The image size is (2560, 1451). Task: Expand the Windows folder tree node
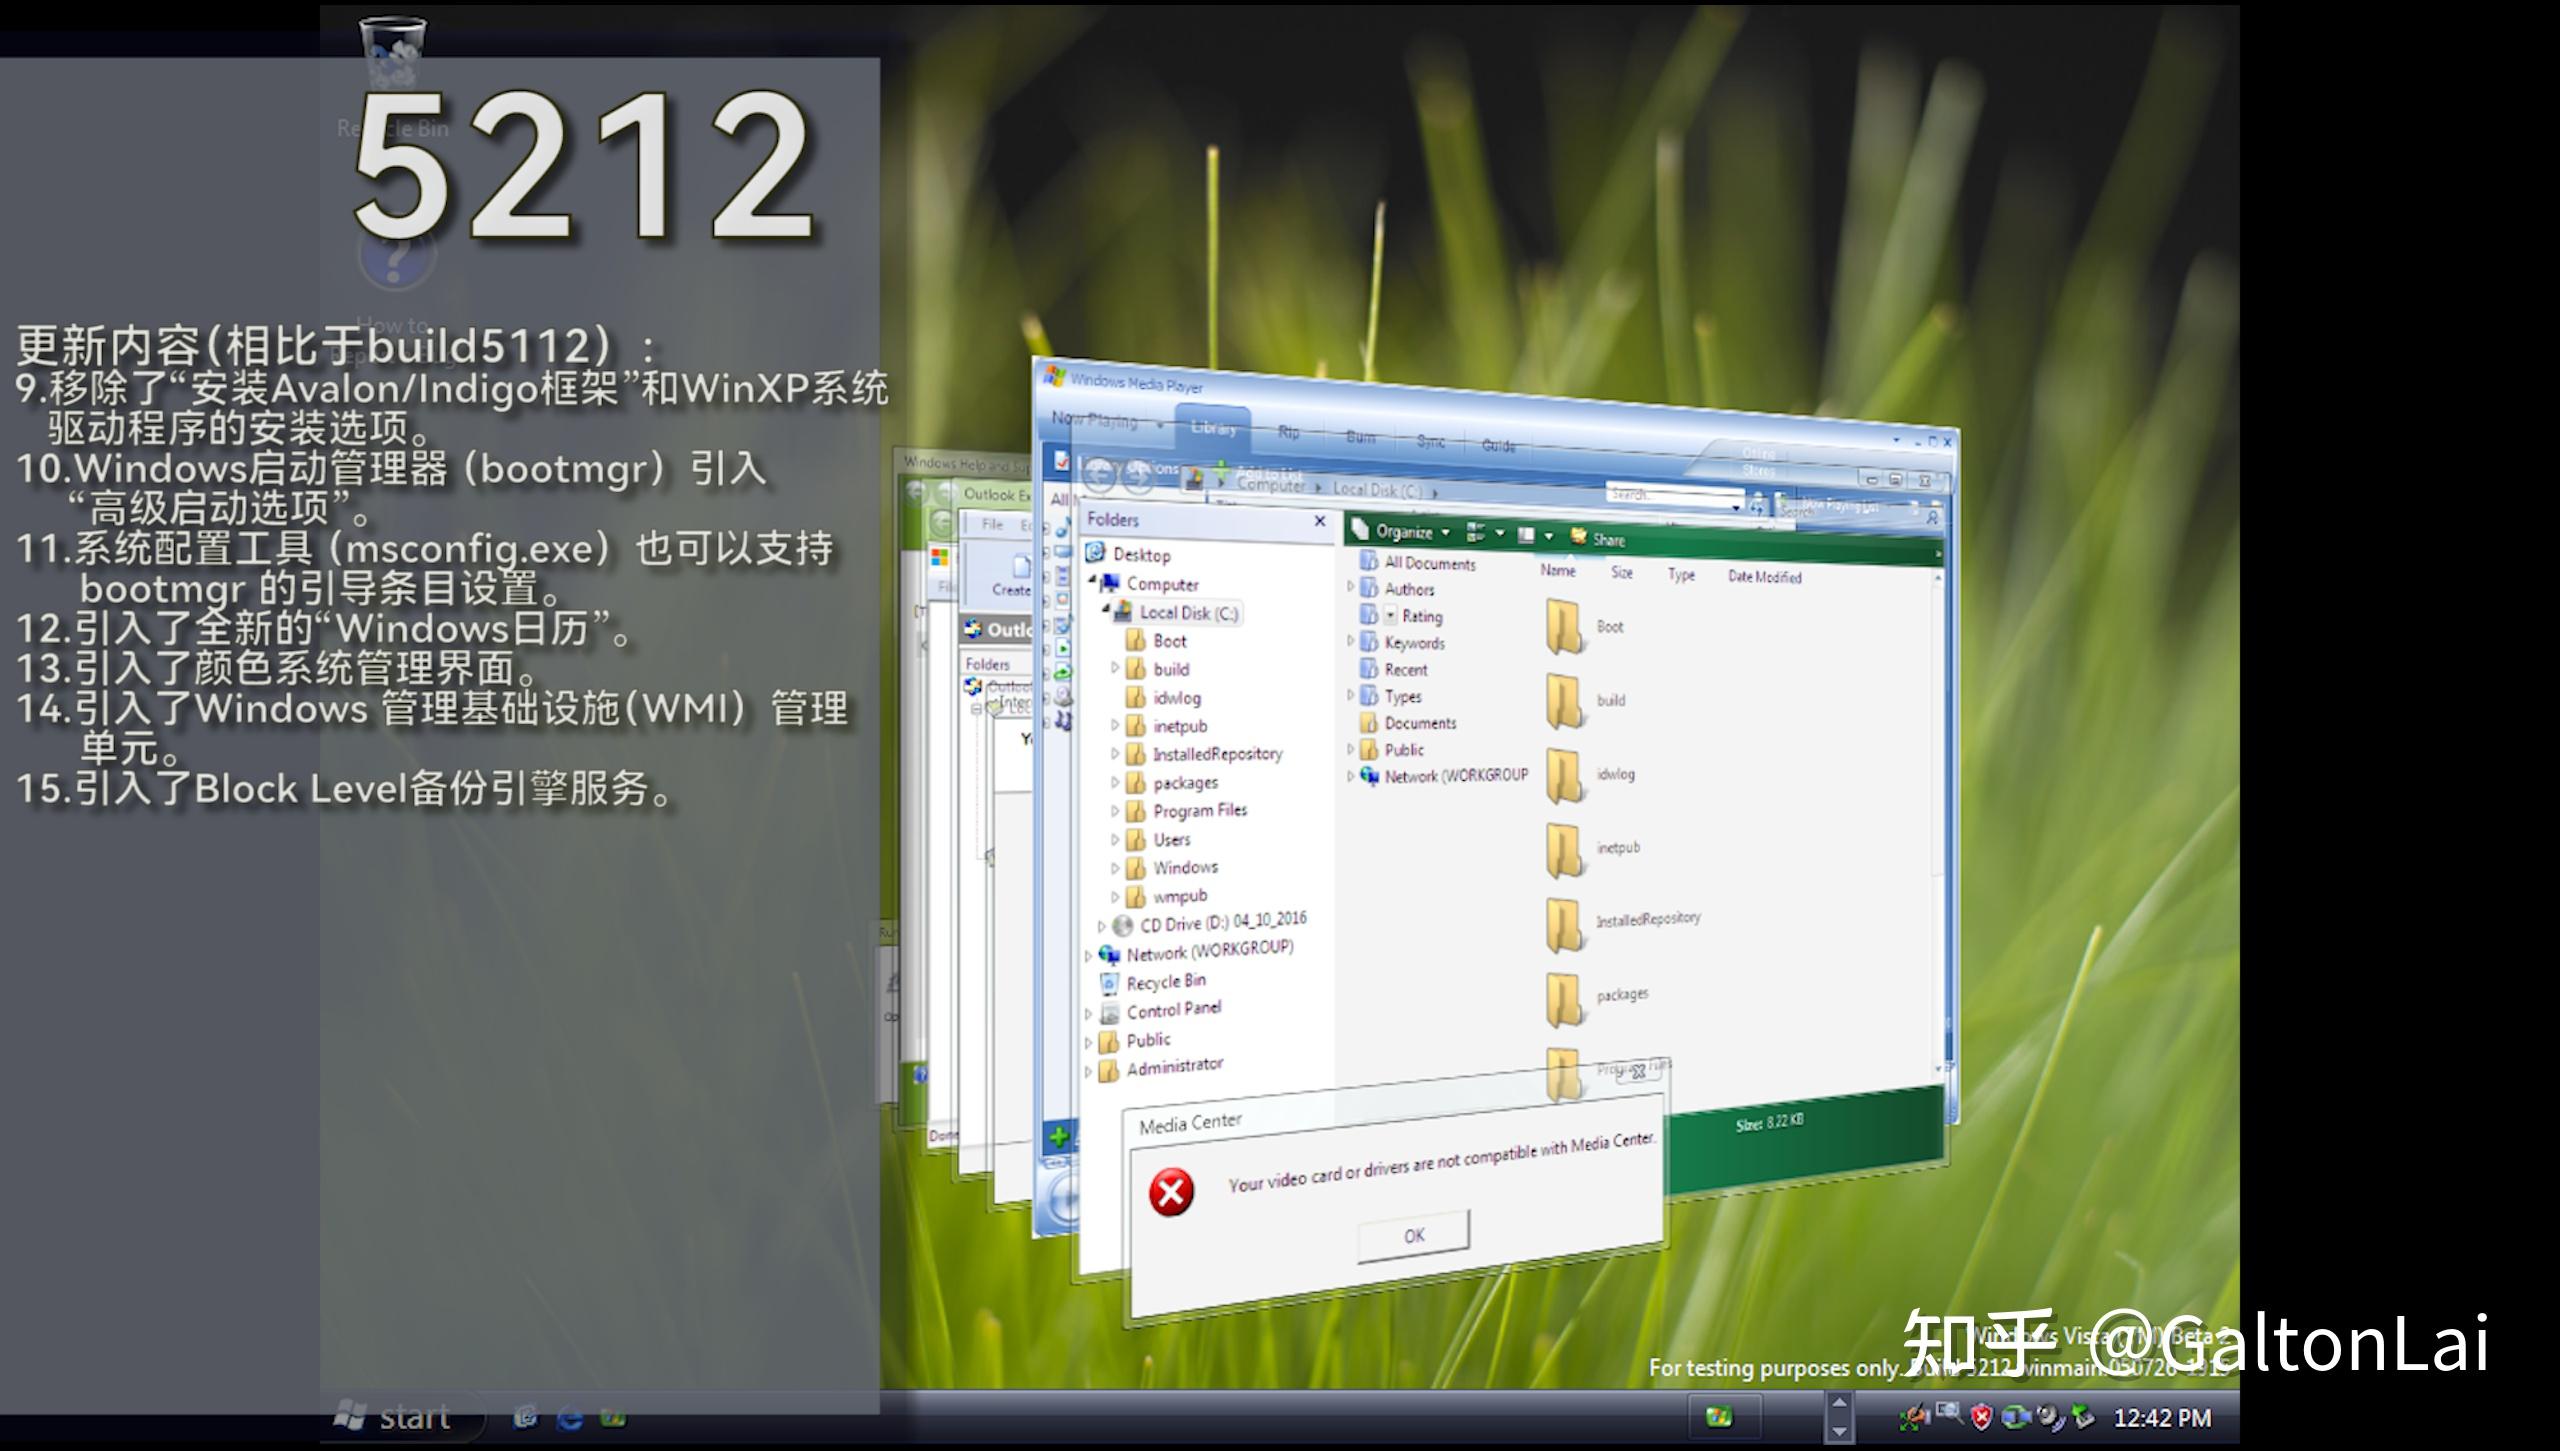(x=1115, y=868)
